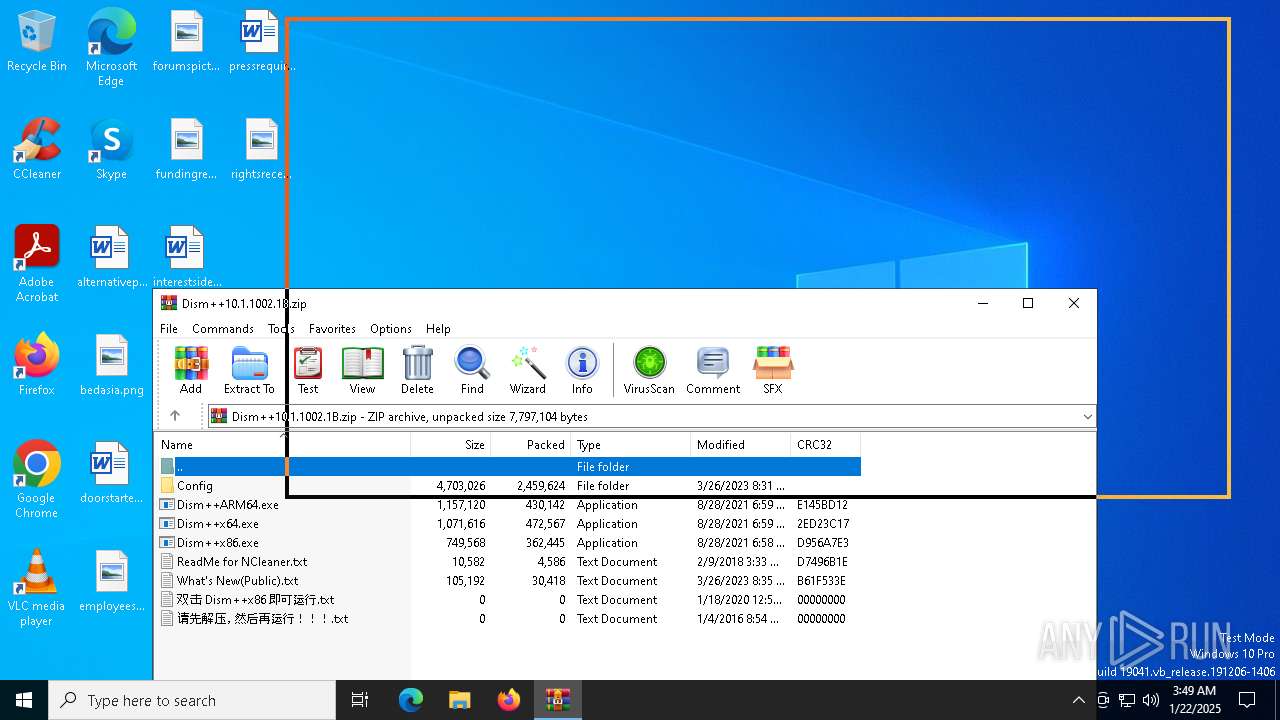Click the View file icon
The image size is (1280, 720).
[362, 370]
